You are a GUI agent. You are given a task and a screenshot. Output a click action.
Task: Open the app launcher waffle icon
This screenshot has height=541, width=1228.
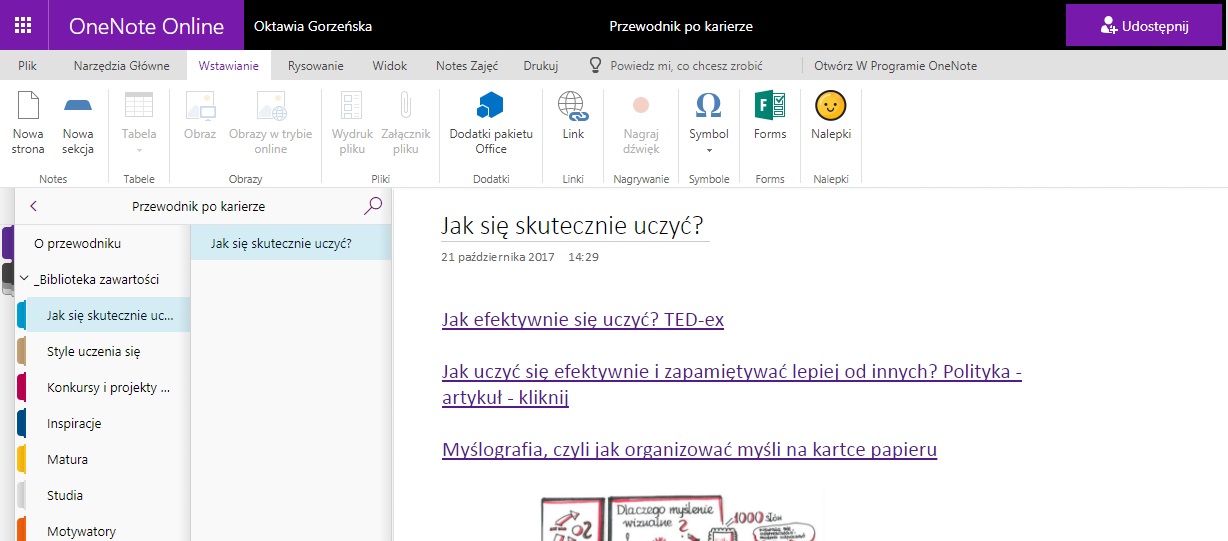pos(24,26)
